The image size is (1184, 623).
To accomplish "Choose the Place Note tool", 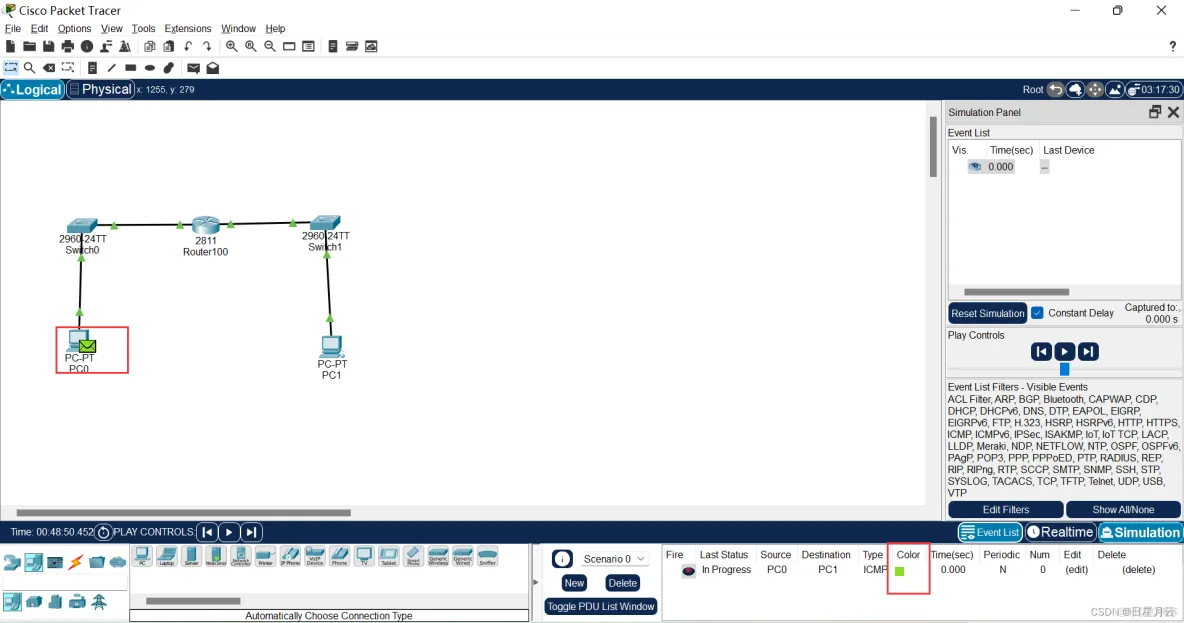I will pyautogui.click(x=92, y=68).
